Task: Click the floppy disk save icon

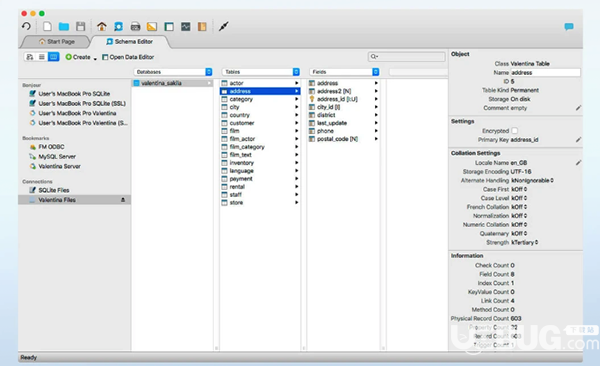Action: point(80,26)
